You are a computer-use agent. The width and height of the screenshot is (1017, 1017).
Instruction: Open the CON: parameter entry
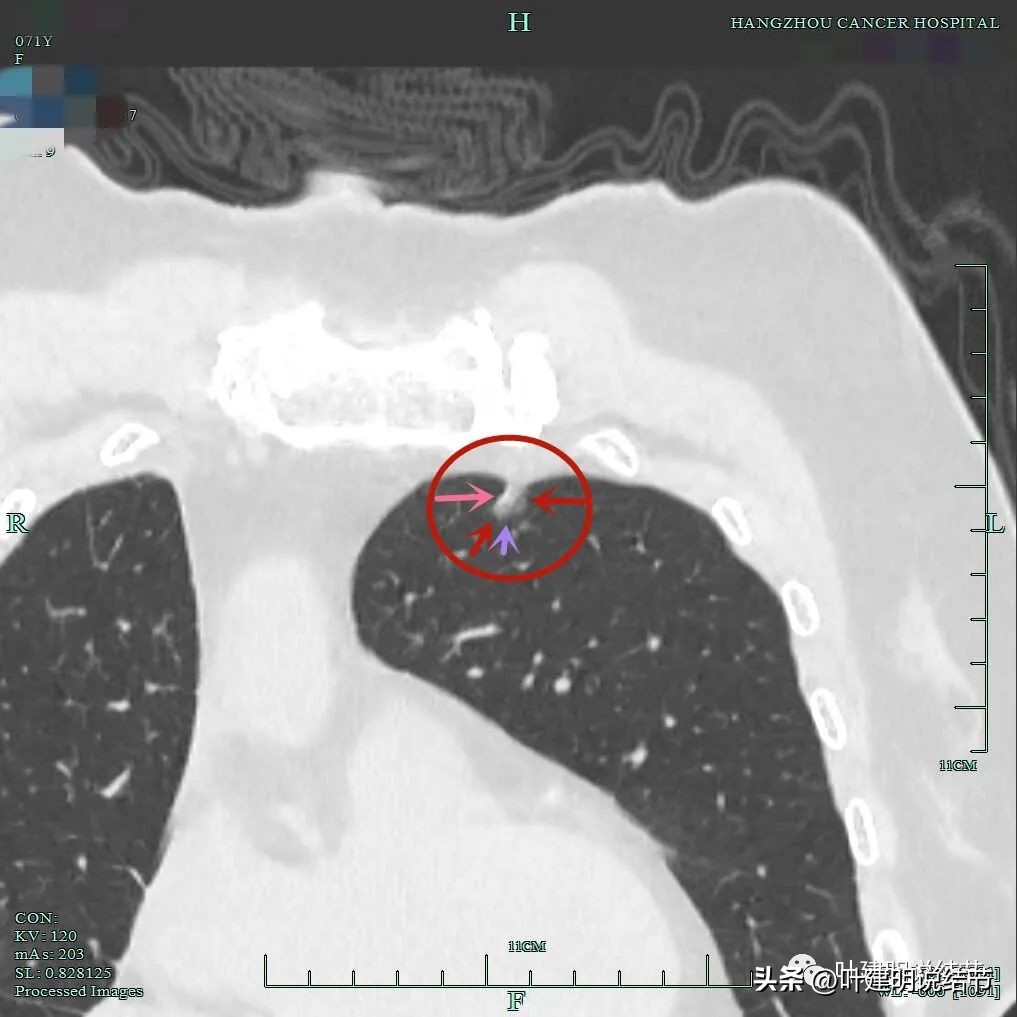[36, 917]
